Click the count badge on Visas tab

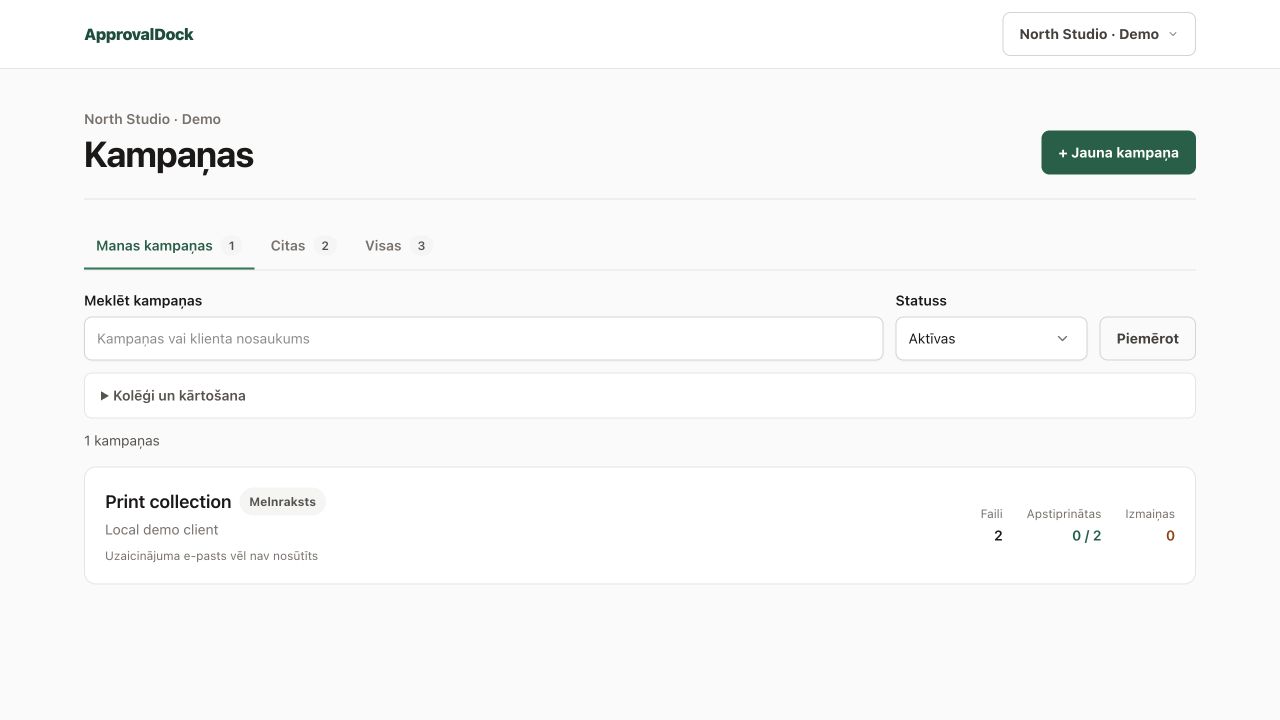(421, 246)
